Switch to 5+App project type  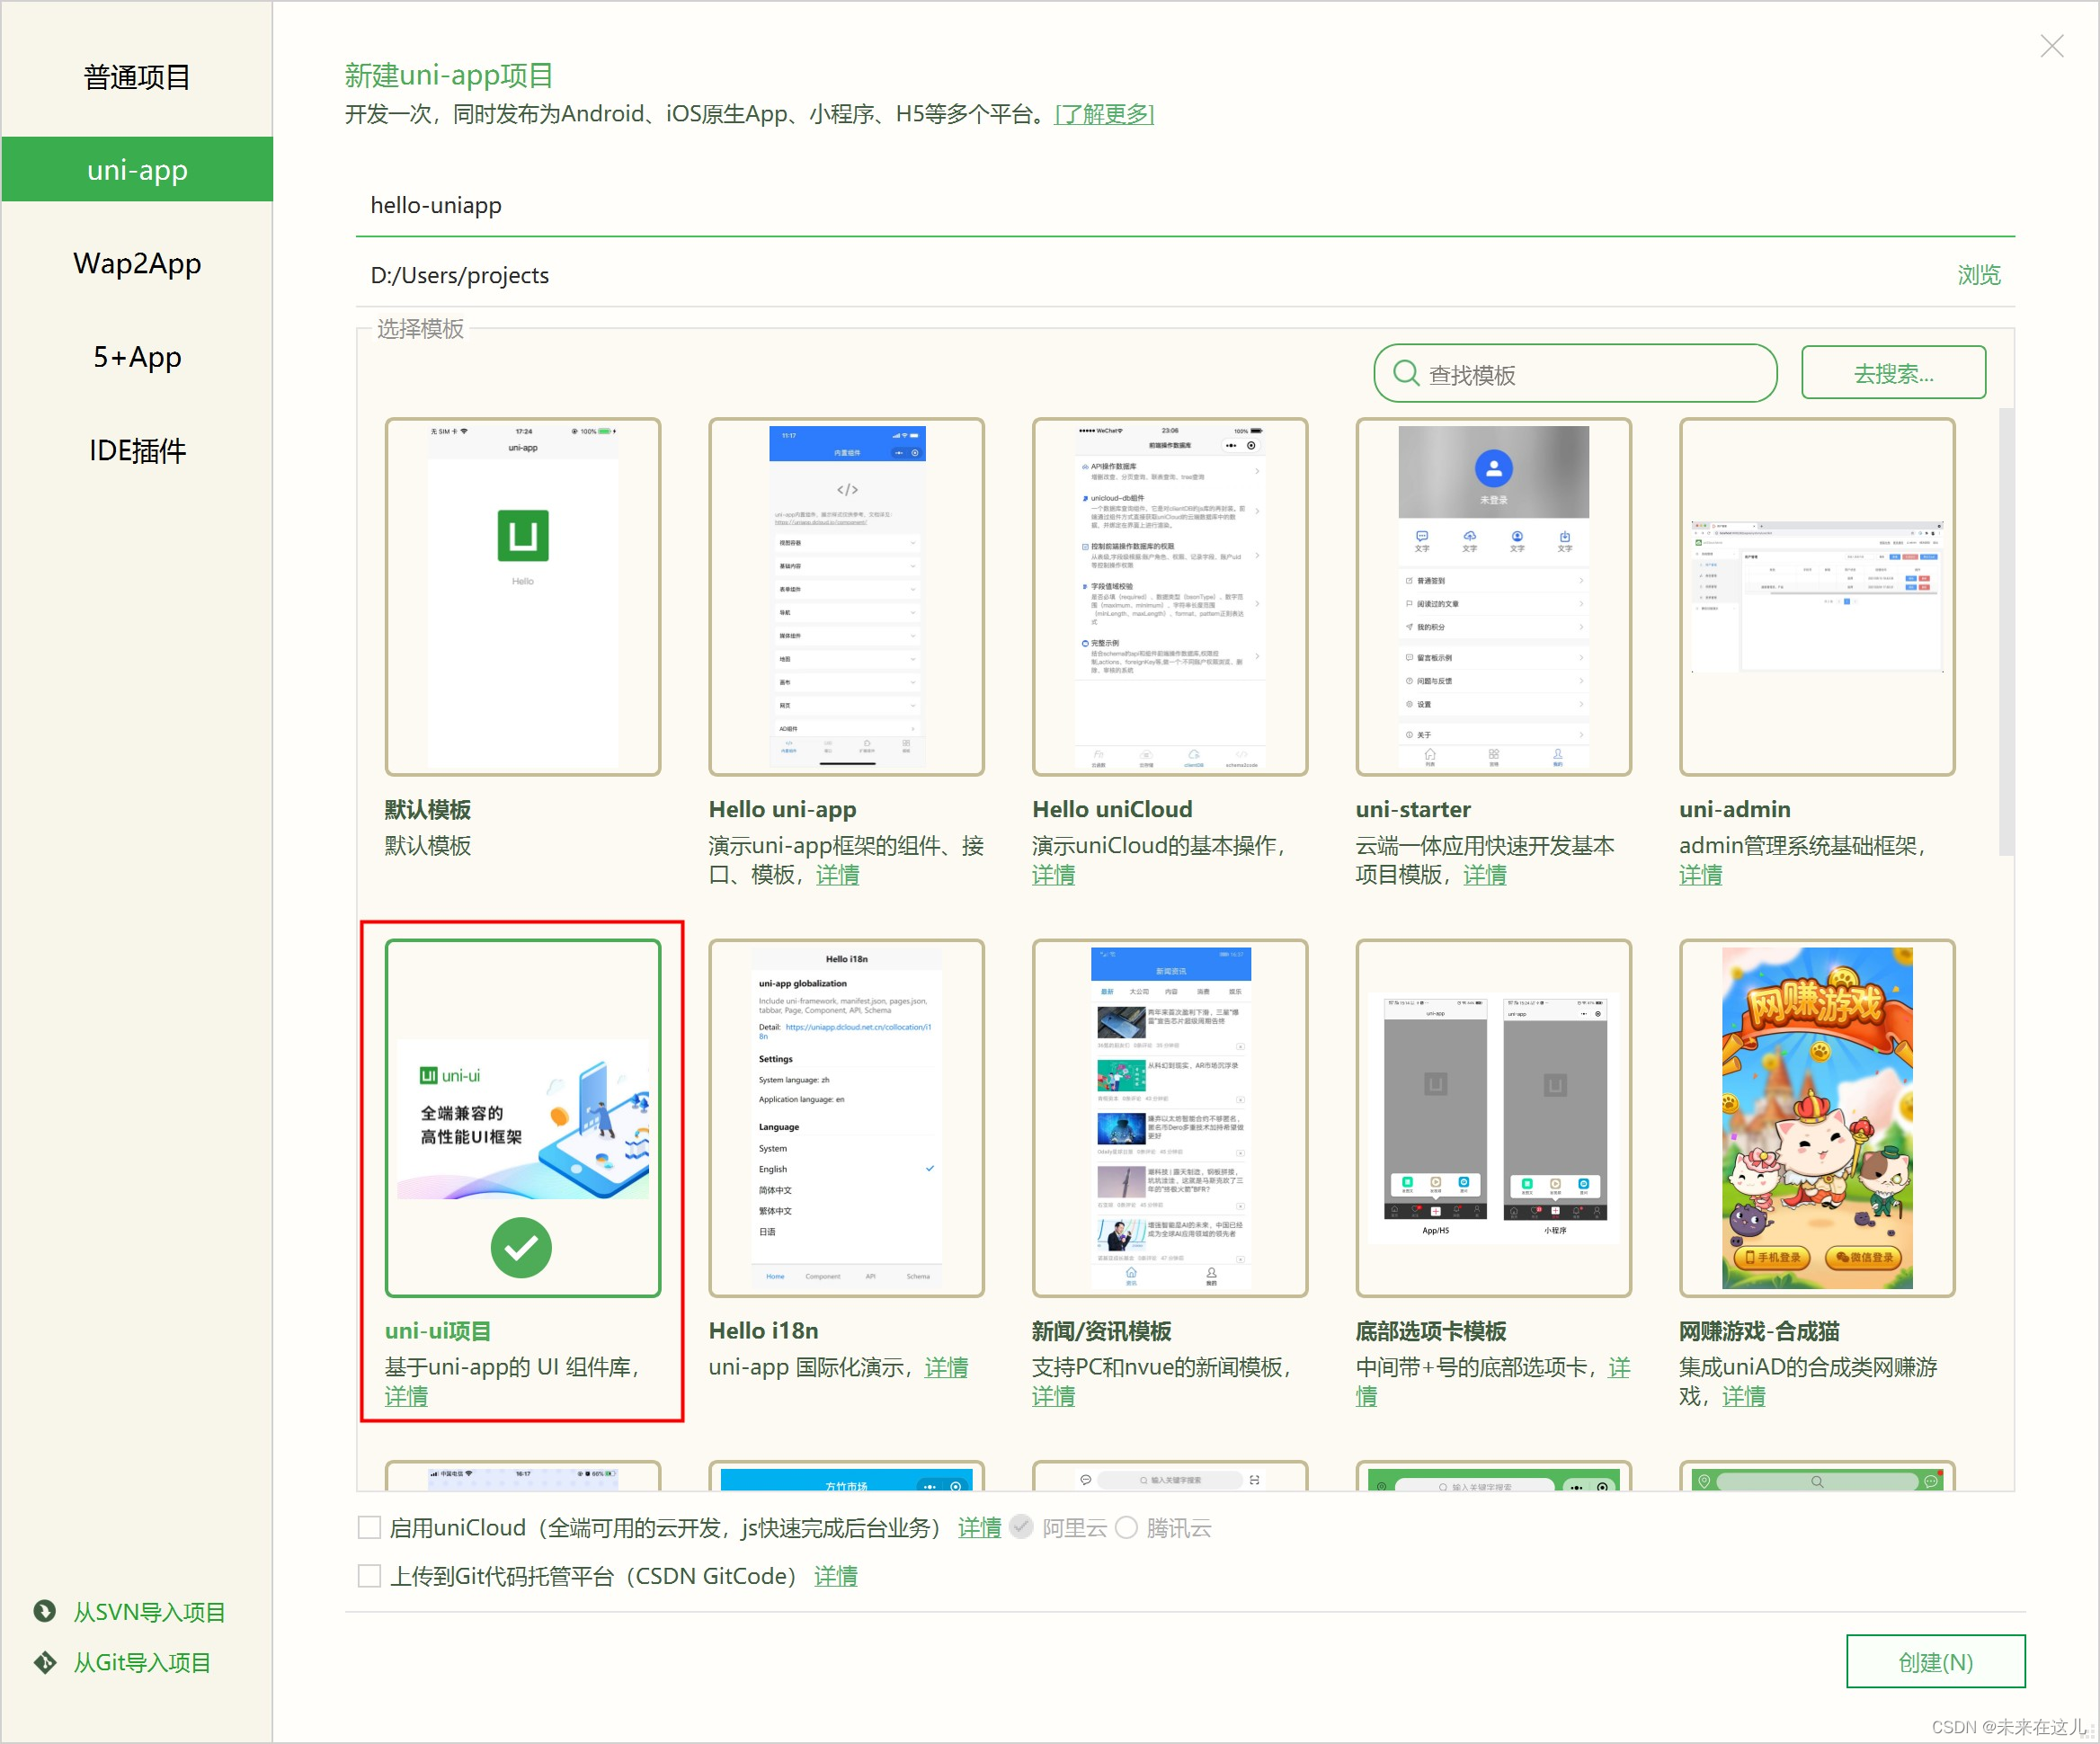pyautogui.click(x=137, y=357)
